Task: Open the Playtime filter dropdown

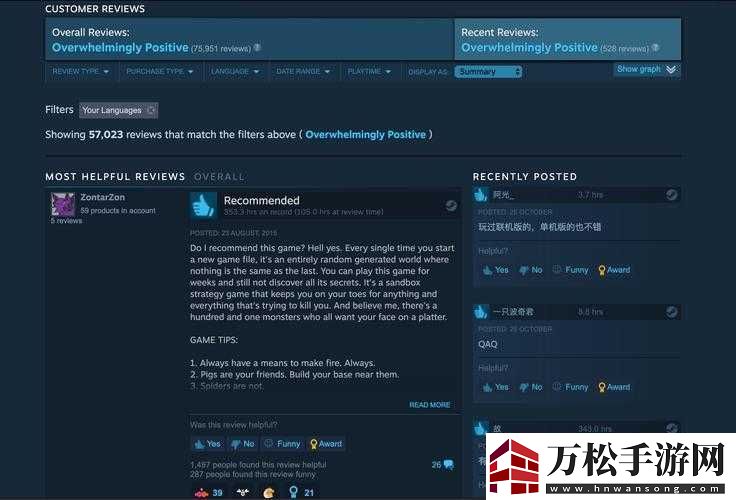Action: coord(369,72)
